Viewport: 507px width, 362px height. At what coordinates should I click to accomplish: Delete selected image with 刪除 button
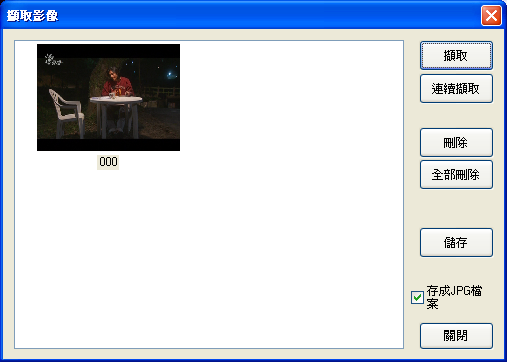456,142
